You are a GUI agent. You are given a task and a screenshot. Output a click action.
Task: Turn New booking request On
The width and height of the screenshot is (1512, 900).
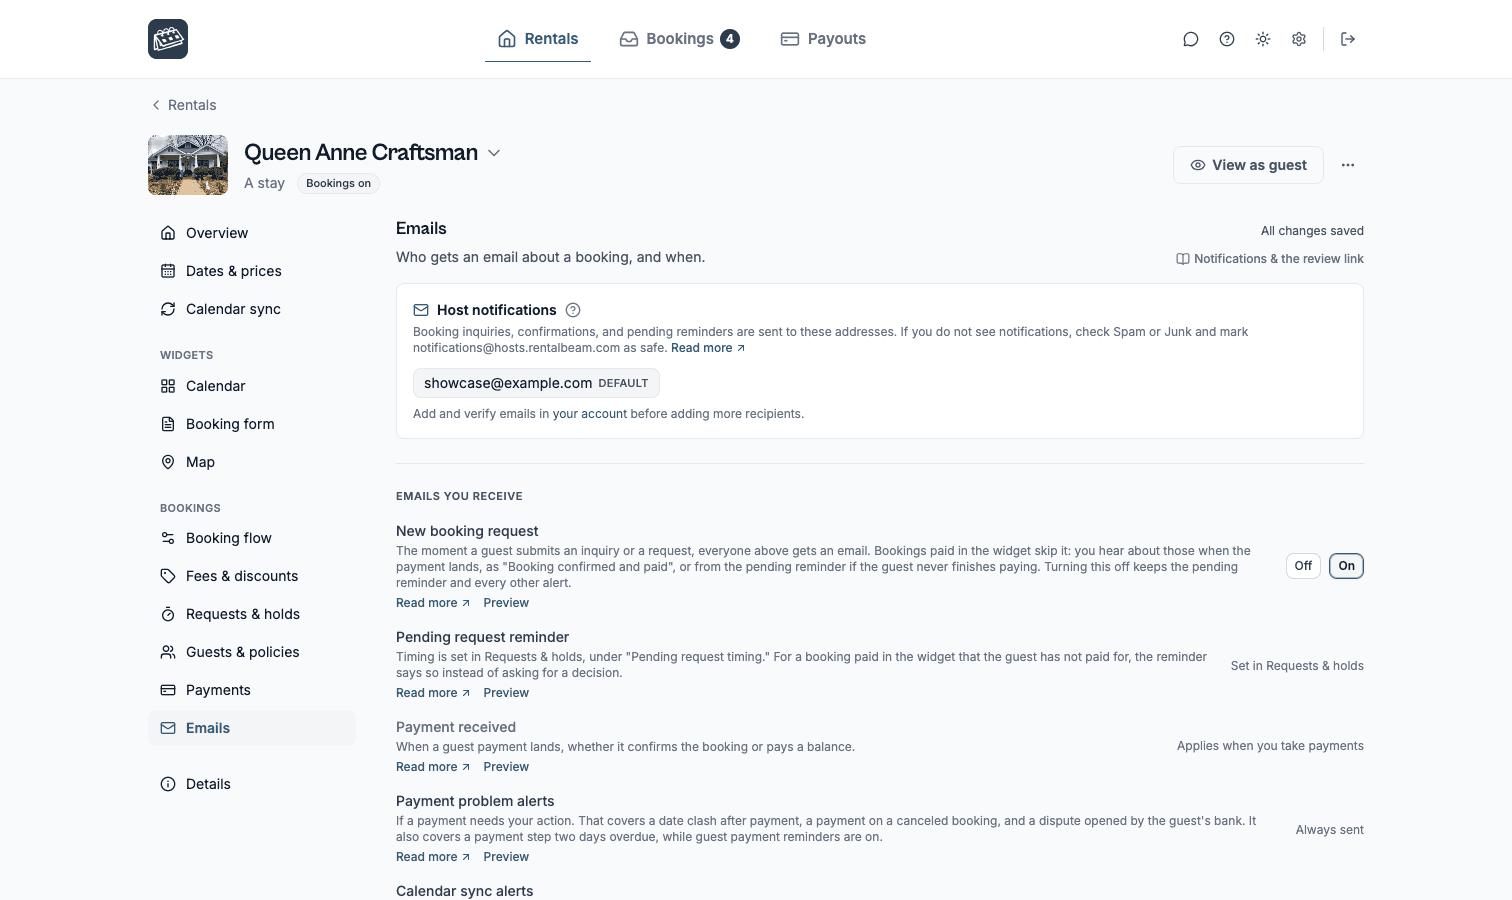1346,566
